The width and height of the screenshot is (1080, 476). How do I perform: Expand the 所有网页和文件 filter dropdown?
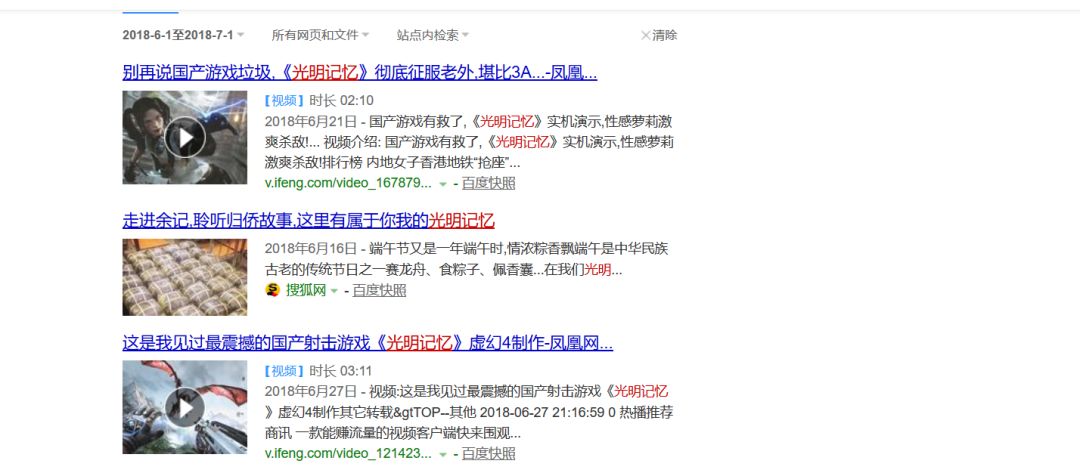[x=320, y=35]
